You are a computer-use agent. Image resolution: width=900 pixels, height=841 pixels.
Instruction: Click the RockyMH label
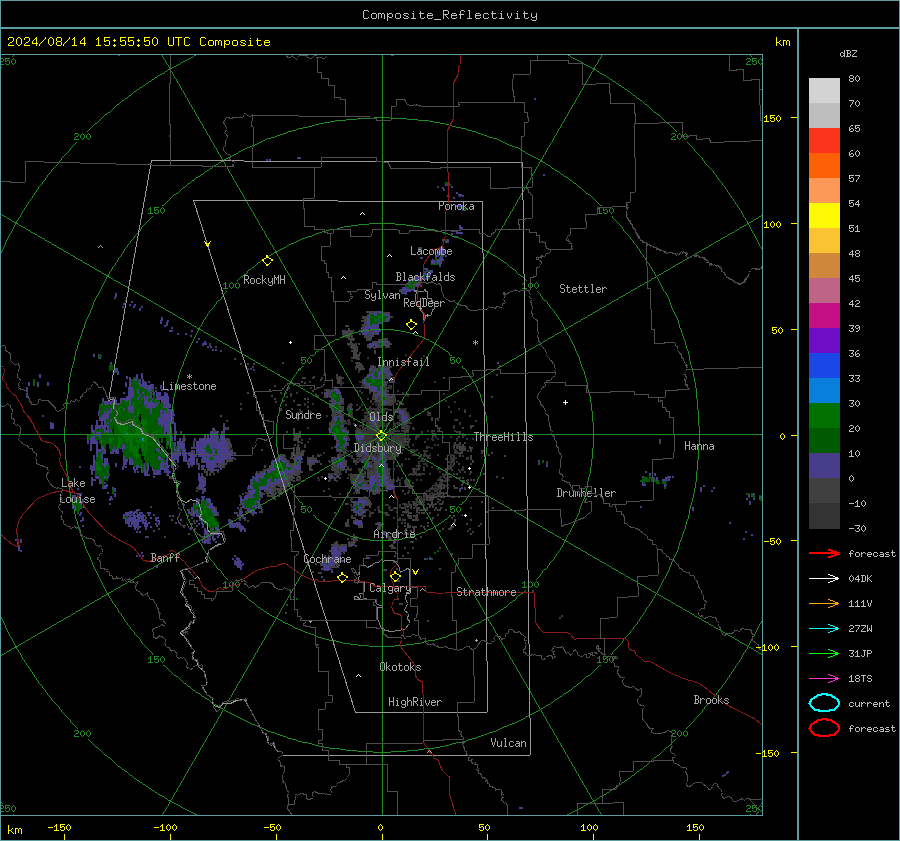[264, 280]
